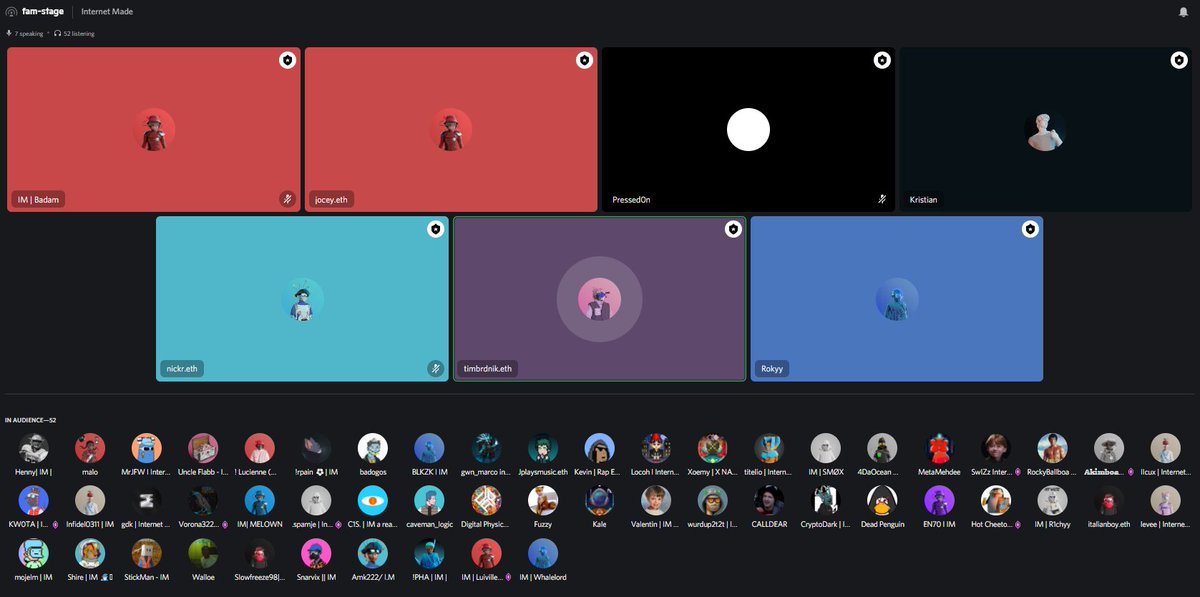Screen dimensions: 1200x597
Task: Click the 'IM | R1chyy' audience name
Action: click(1052, 523)
